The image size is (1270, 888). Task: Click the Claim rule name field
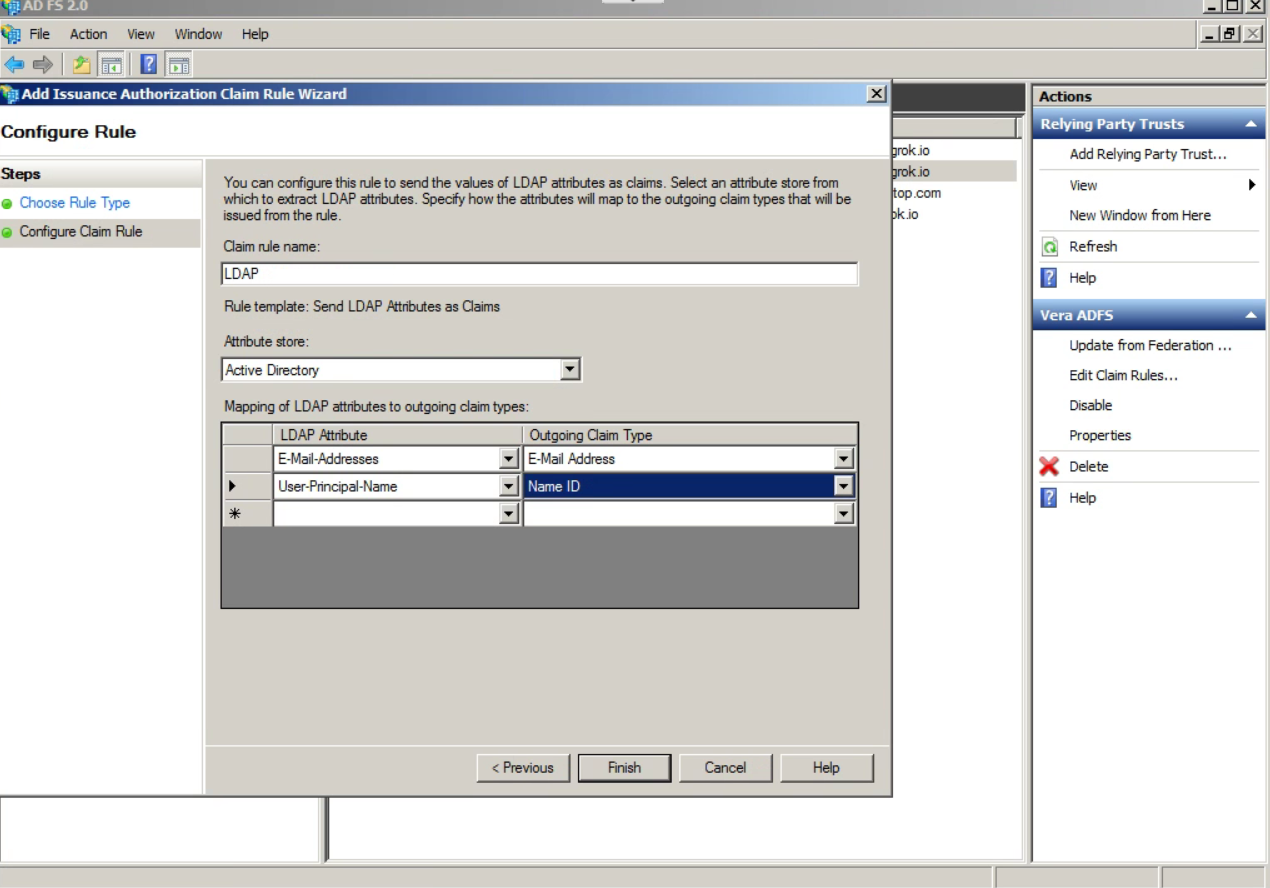pyautogui.click(x=539, y=274)
